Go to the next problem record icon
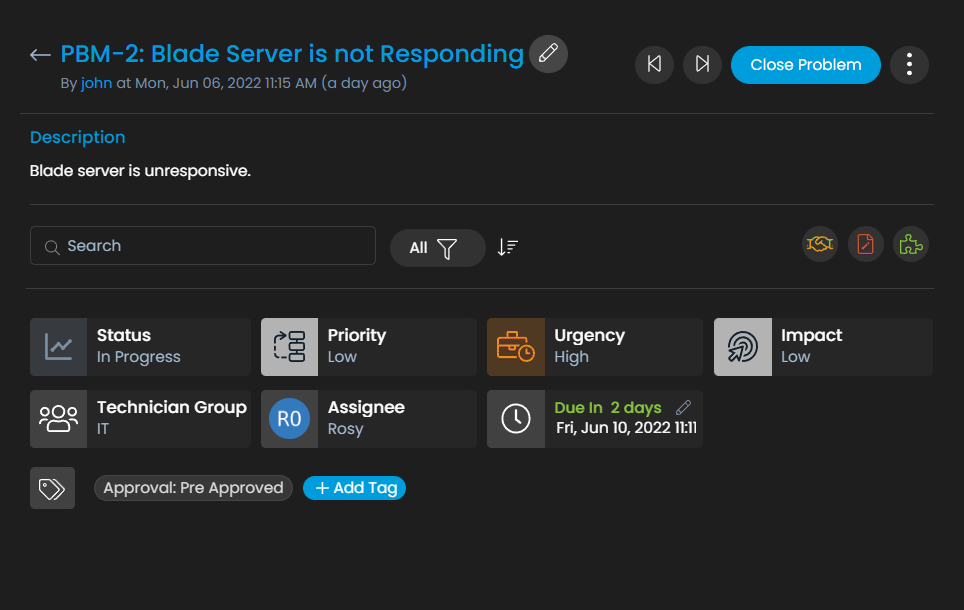Image resolution: width=964 pixels, height=610 pixels. pyautogui.click(x=702, y=64)
